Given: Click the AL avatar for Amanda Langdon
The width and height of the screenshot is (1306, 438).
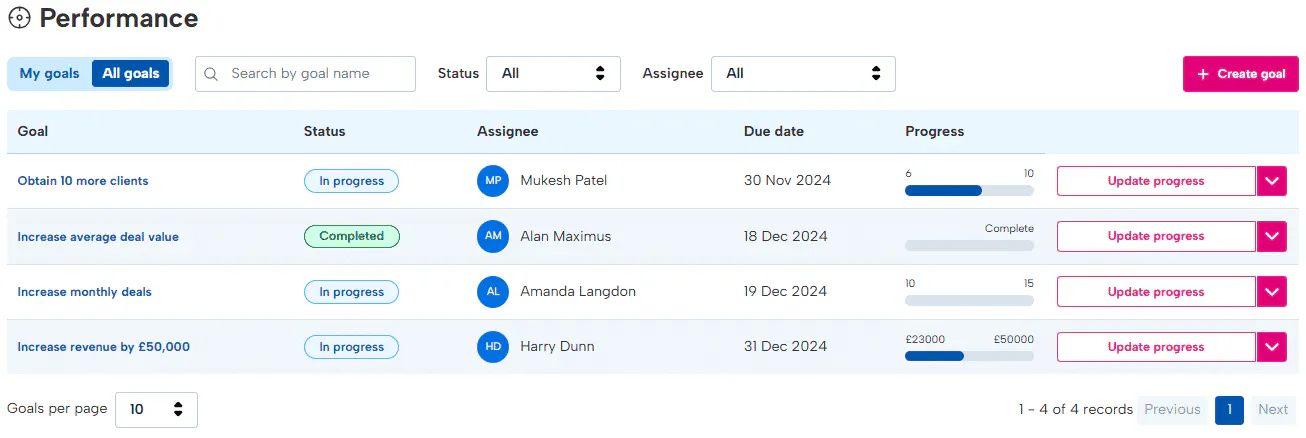Looking at the screenshot, I should tap(493, 292).
